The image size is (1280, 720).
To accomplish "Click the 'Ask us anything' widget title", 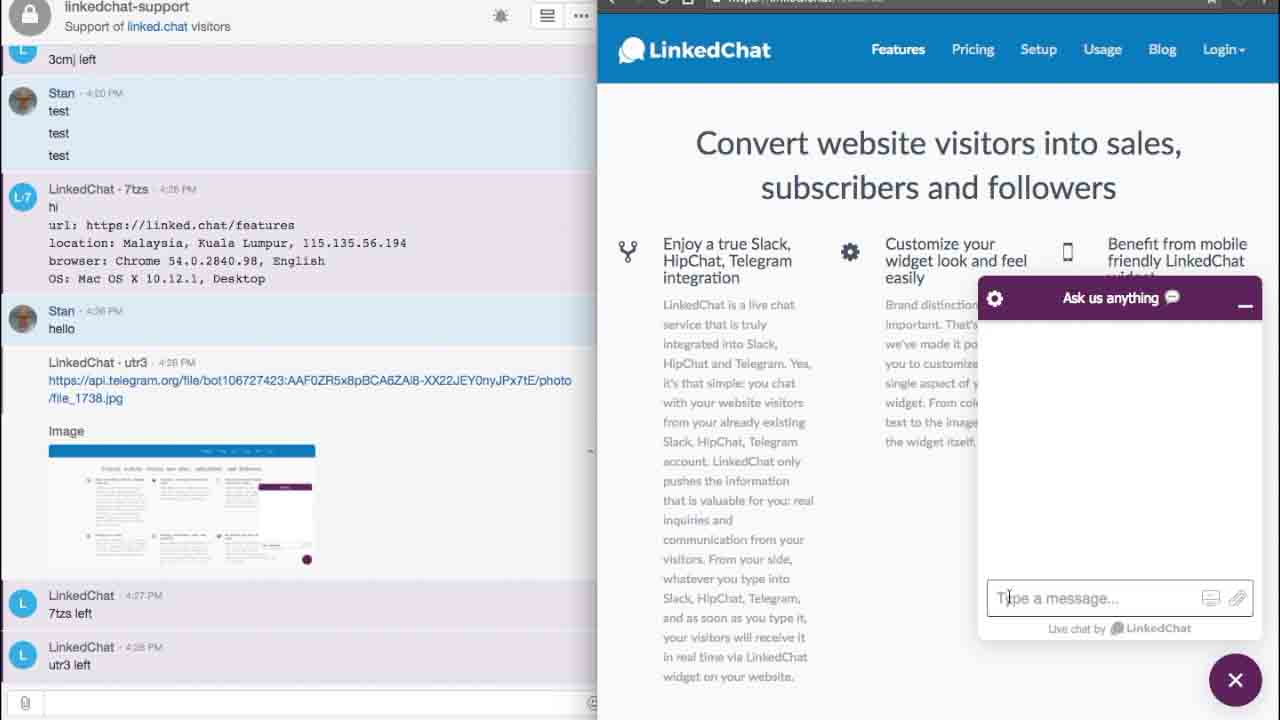I will click(x=1121, y=298).
